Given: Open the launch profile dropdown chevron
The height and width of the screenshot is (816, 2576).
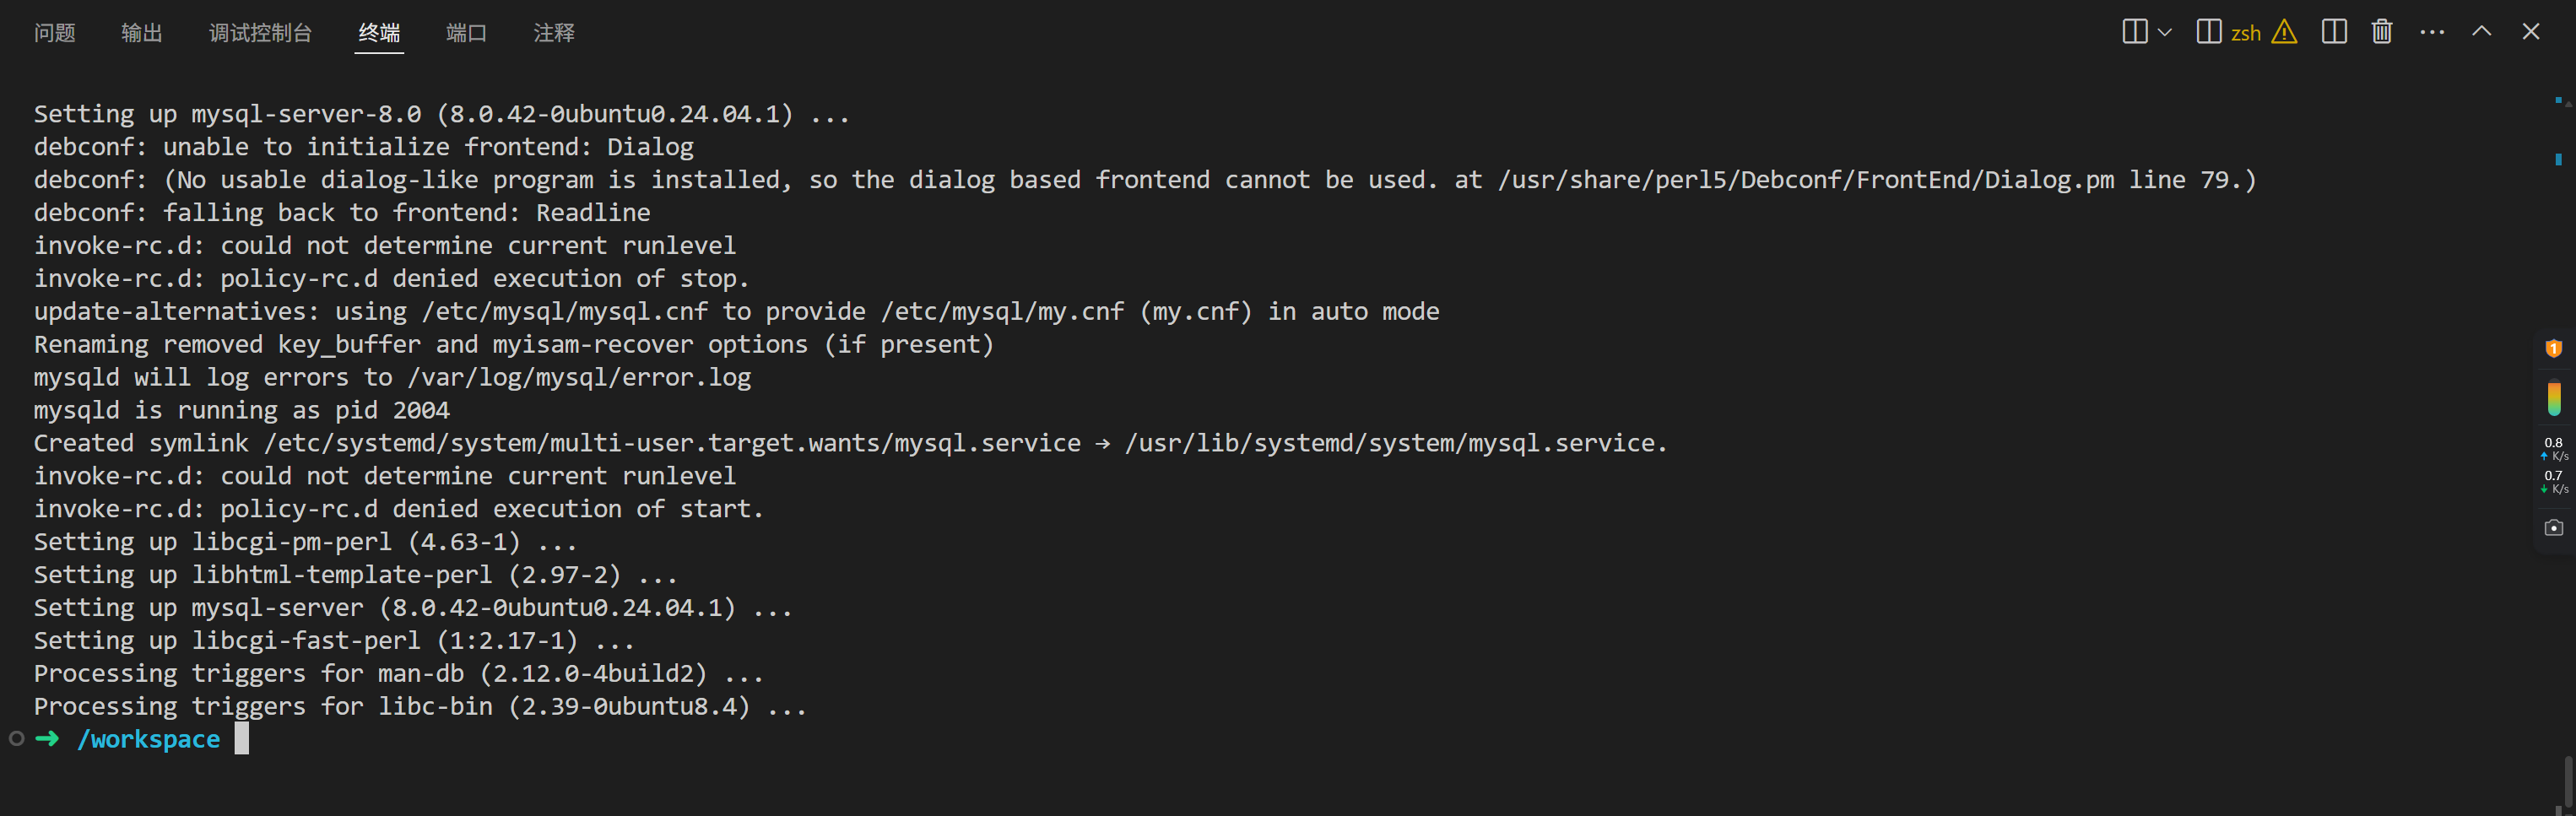Looking at the screenshot, I should pyautogui.click(x=2164, y=32).
